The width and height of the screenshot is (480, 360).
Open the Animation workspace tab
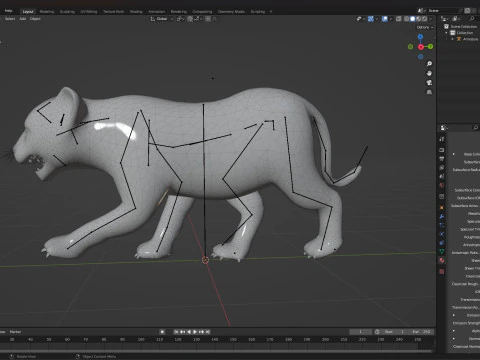click(156, 11)
